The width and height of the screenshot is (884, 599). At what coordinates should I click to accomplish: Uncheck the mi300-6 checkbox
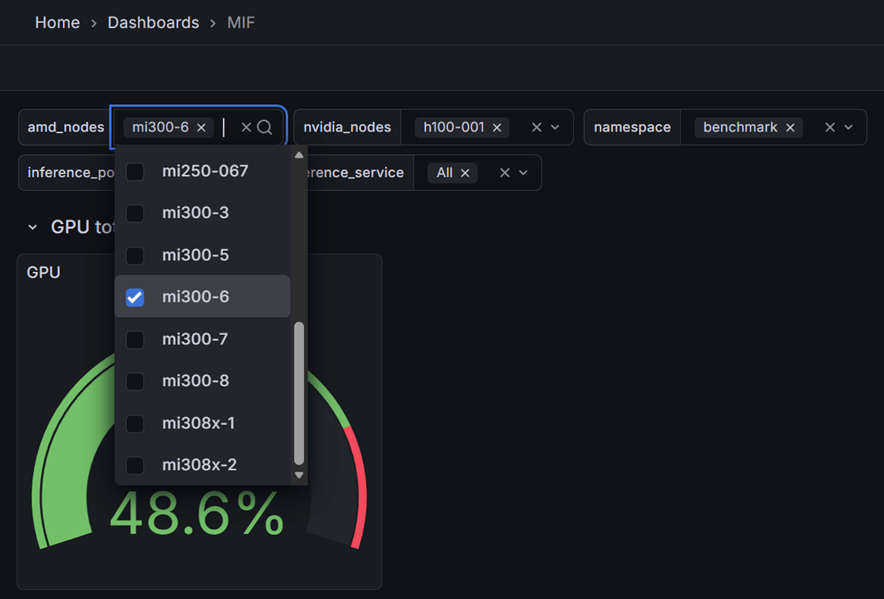coord(134,297)
